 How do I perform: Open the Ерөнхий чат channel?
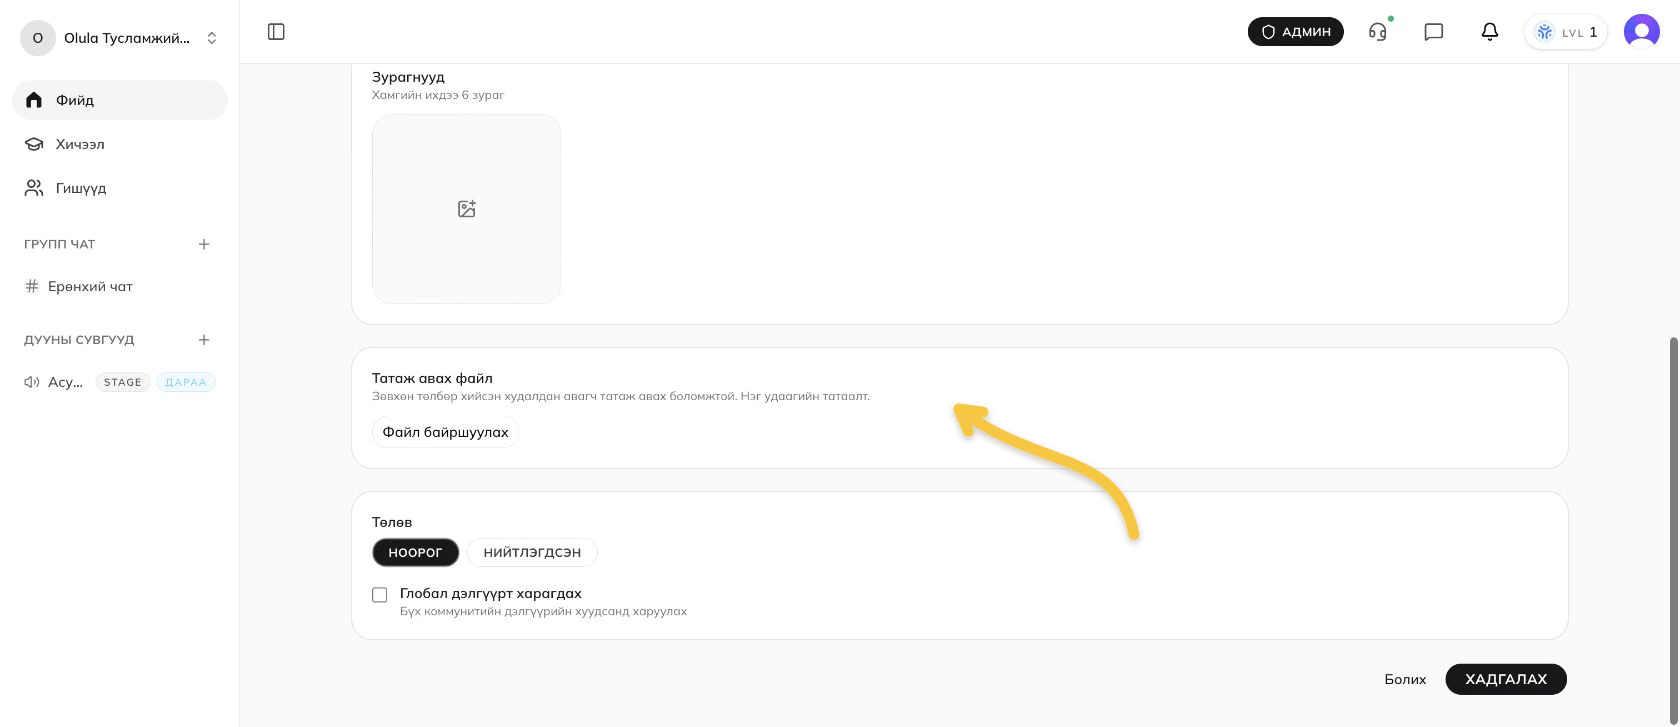[120, 287]
